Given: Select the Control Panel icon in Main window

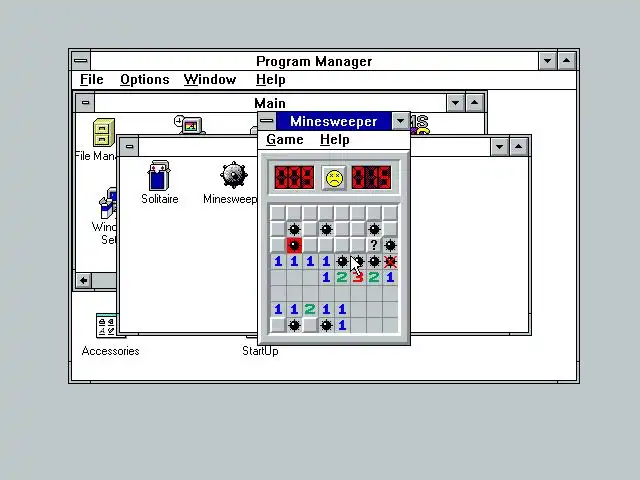Looking at the screenshot, I should point(188,124).
